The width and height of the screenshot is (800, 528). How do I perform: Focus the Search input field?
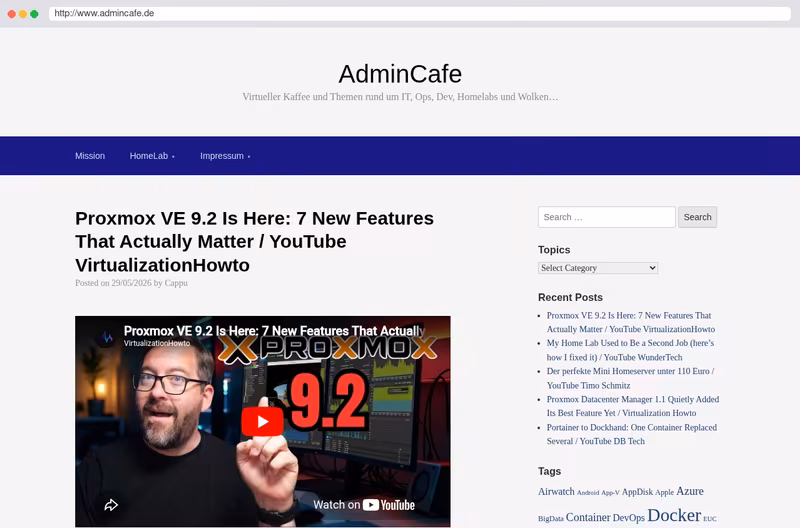(607, 217)
